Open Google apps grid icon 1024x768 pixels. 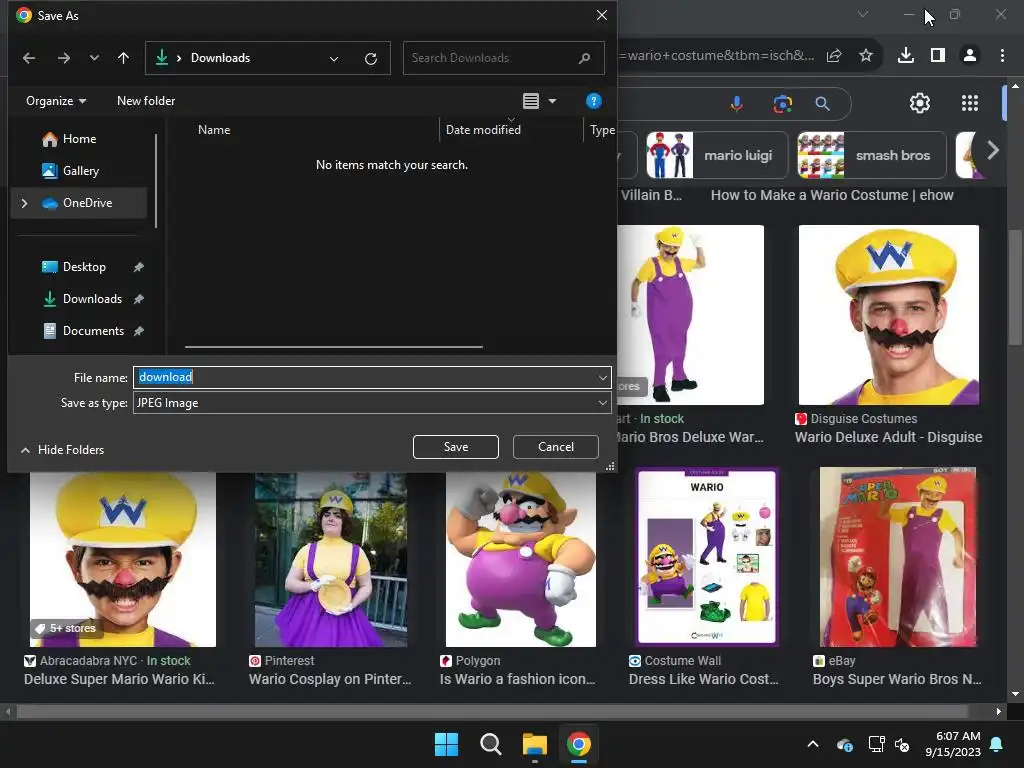[x=970, y=103]
